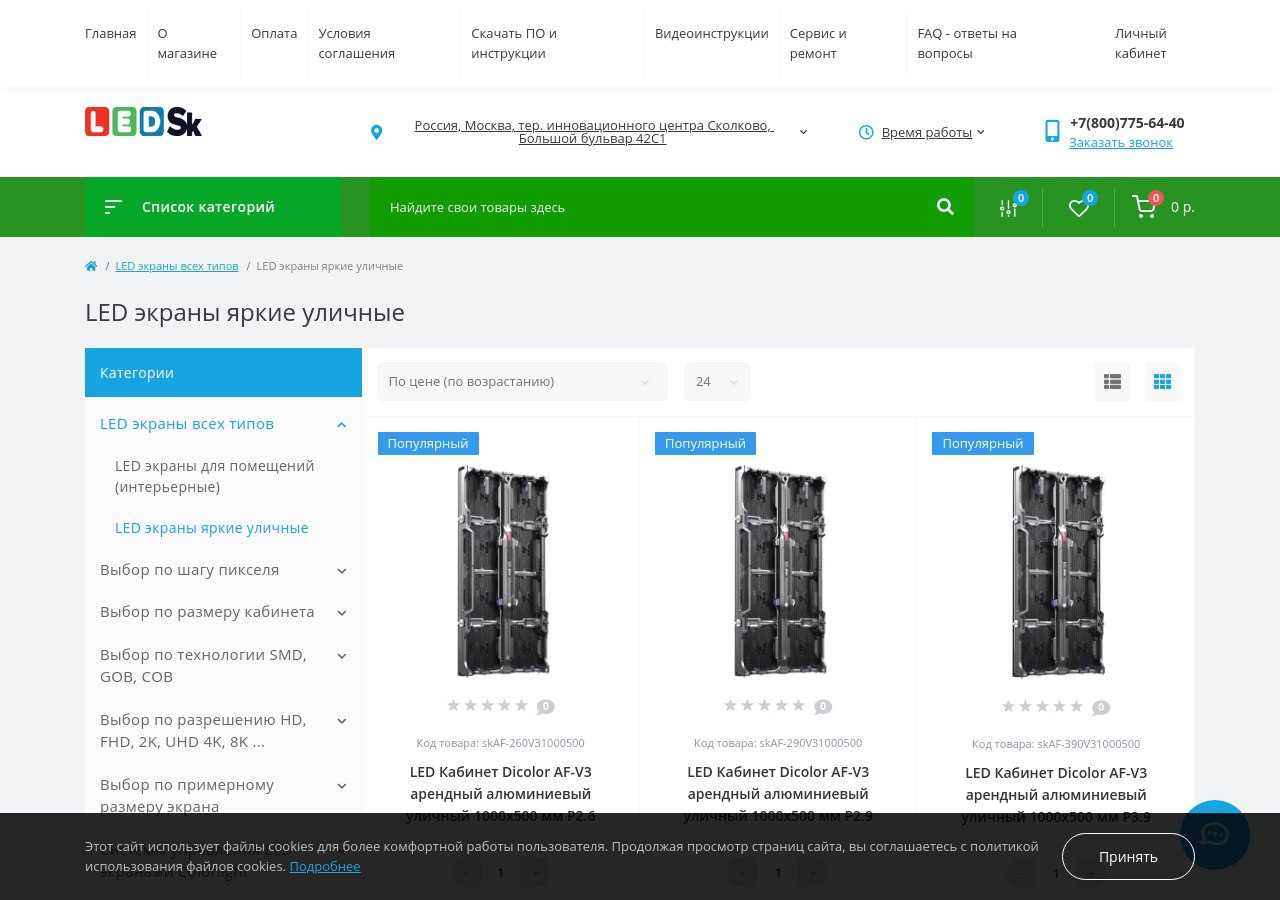The width and height of the screenshot is (1280, 900).
Task: Expand Выбор по размеру кабинета
Action: pyautogui.click(x=341, y=613)
